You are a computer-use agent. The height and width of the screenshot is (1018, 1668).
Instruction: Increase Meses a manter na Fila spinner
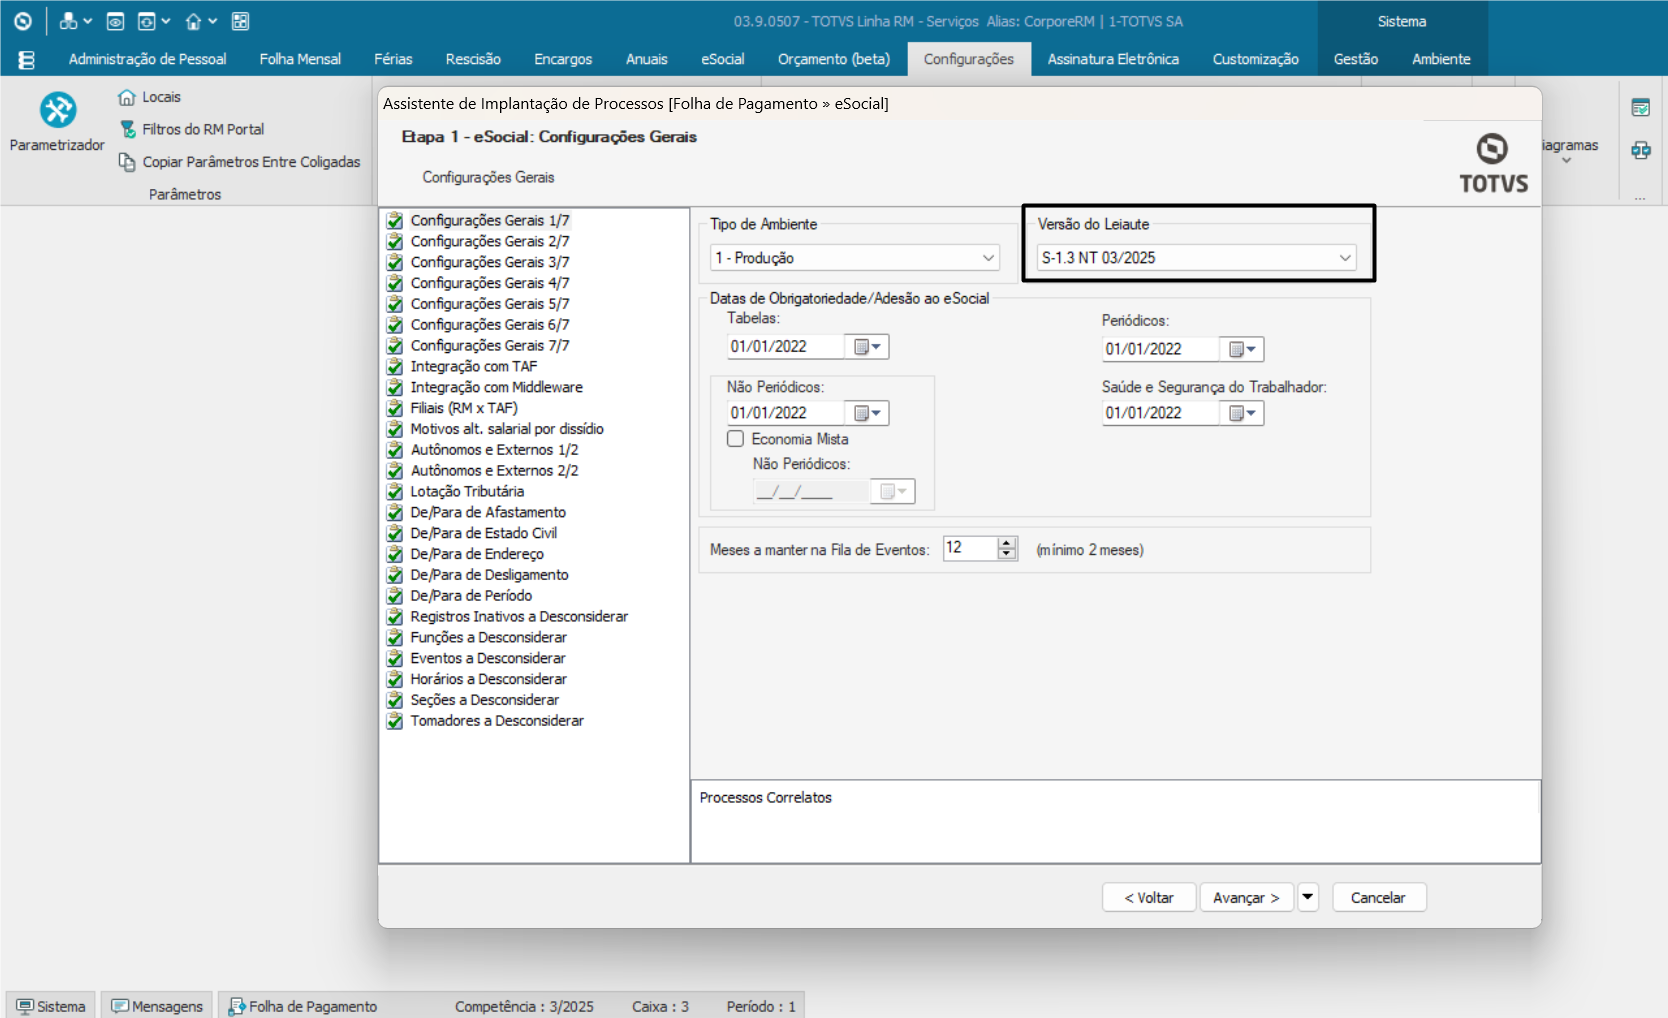click(1007, 543)
